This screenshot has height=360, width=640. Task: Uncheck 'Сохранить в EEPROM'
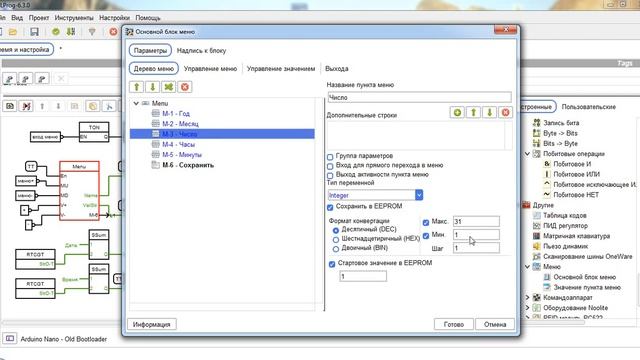tap(330, 207)
